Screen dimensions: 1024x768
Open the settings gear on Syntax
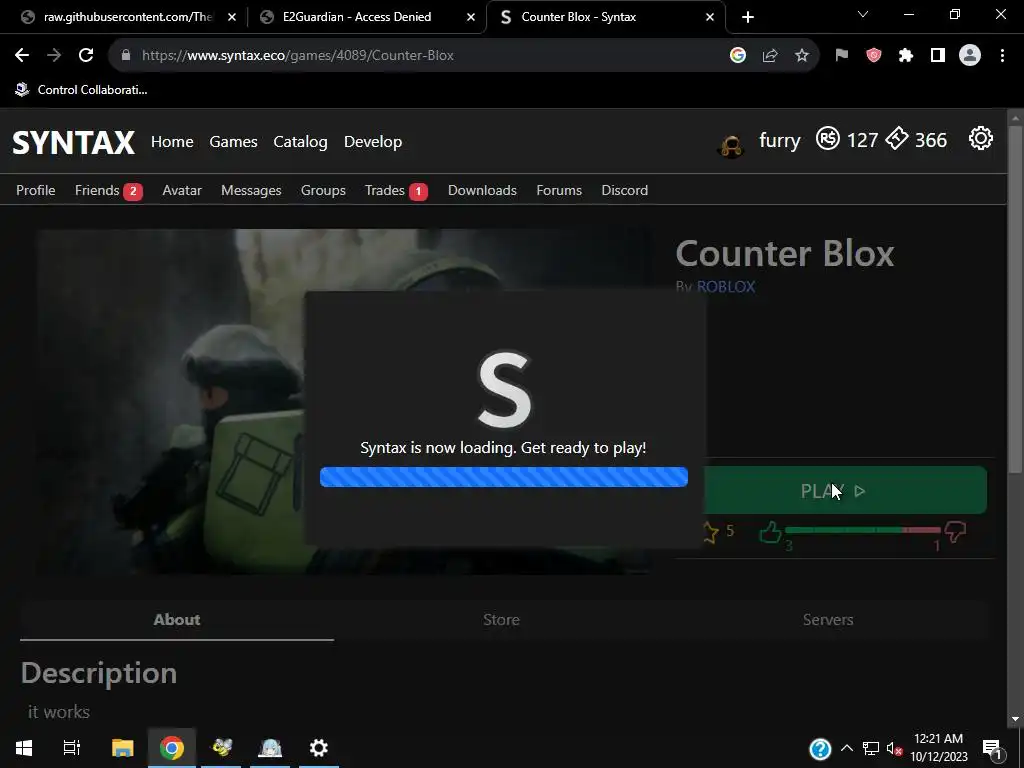point(981,138)
